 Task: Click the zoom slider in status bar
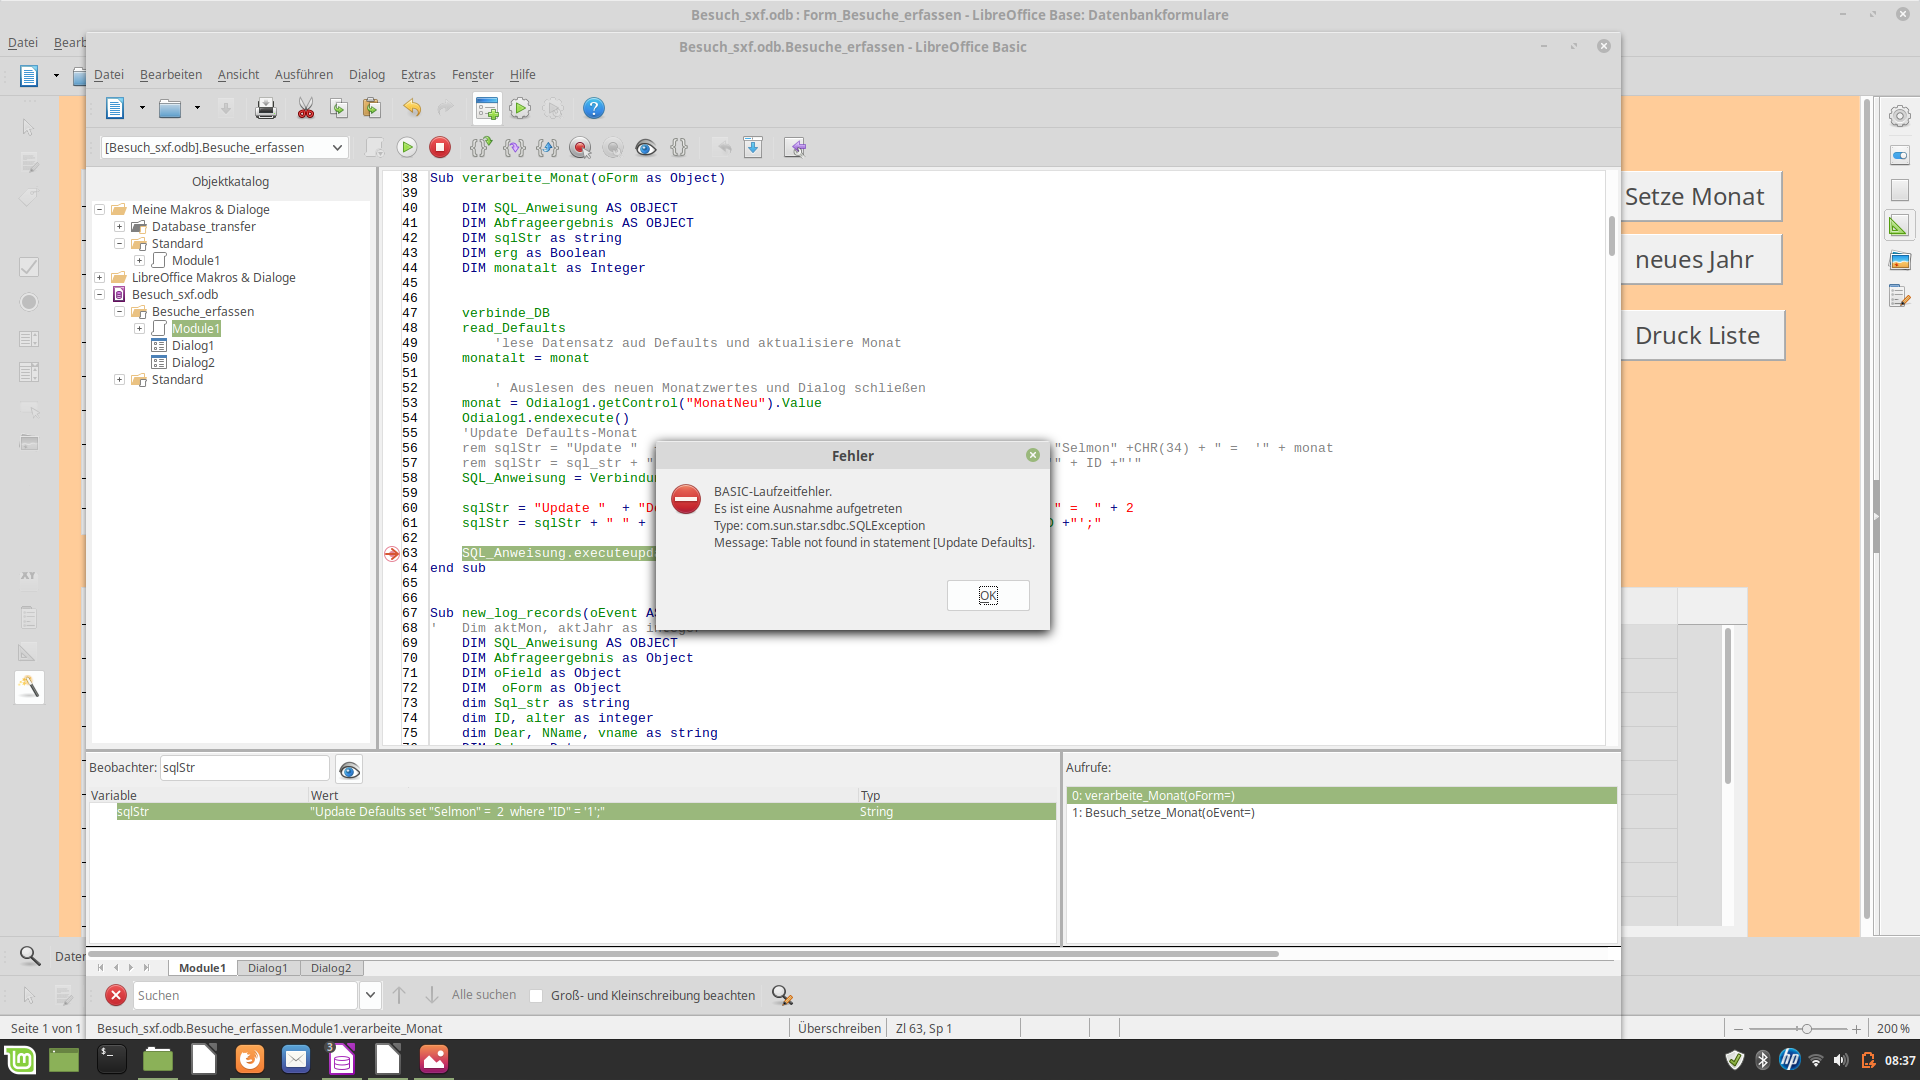tap(1806, 1029)
